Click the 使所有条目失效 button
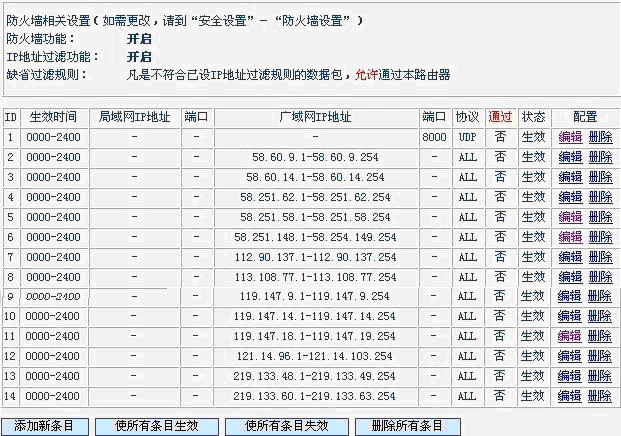The height and width of the screenshot is (436, 621). pos(288,426)
